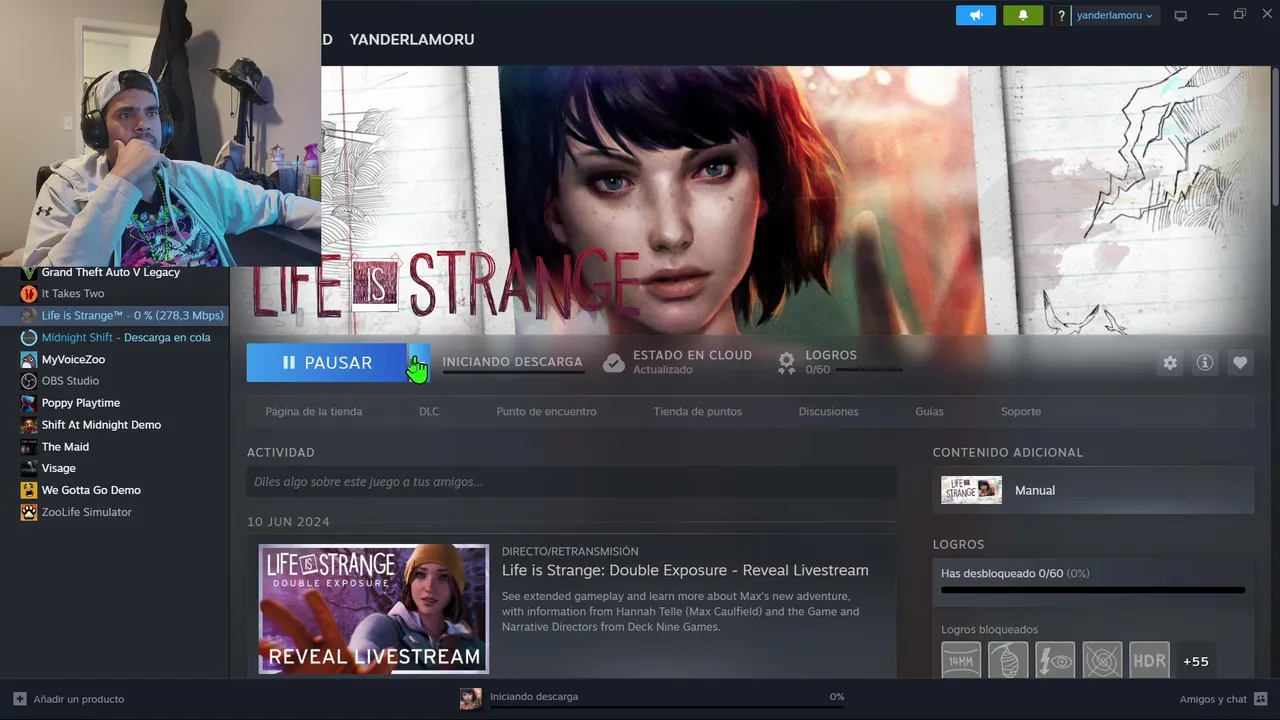
Task: Open Amigos y chat panel
Action: pos(1213,699)
